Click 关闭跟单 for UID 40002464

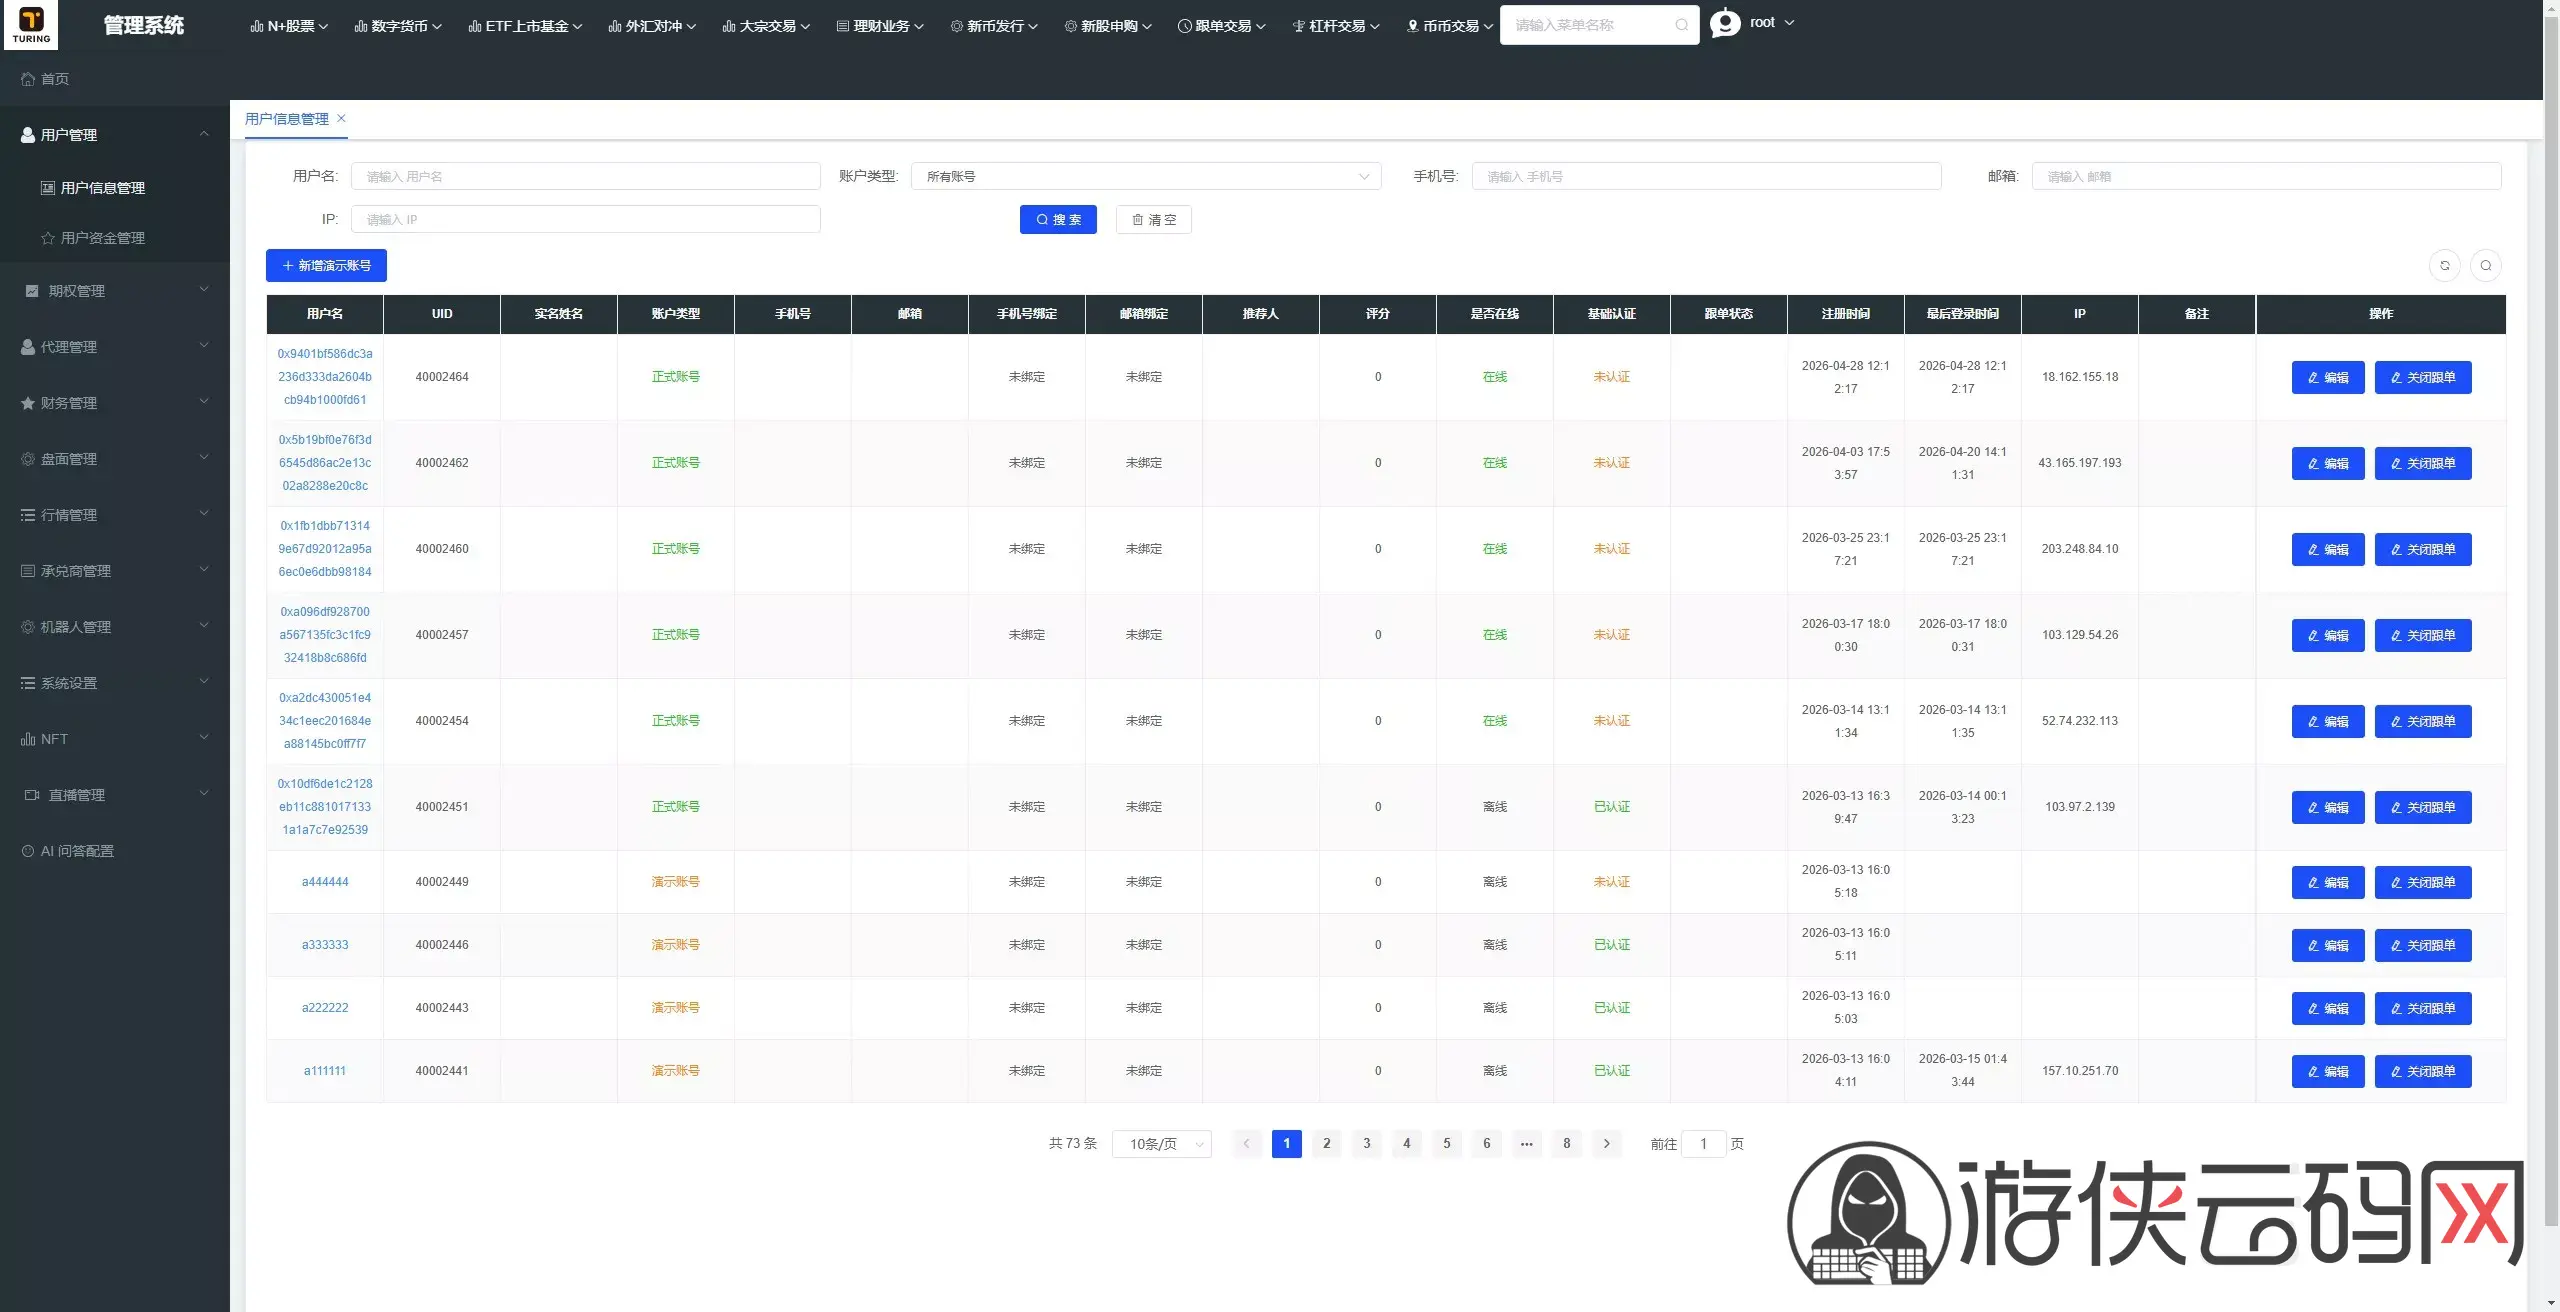click(x=2423, y=377)
